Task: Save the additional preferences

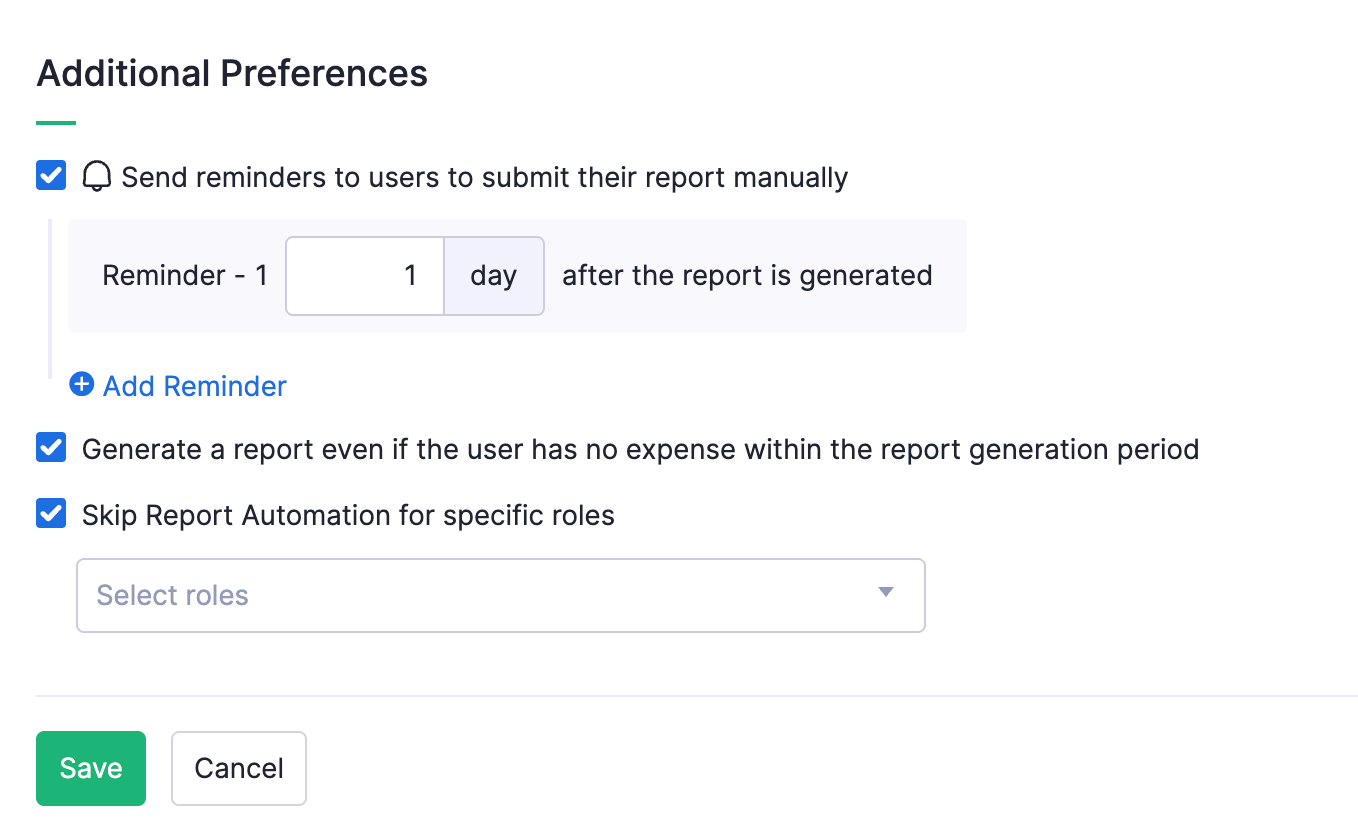Action: click(90, 768)
